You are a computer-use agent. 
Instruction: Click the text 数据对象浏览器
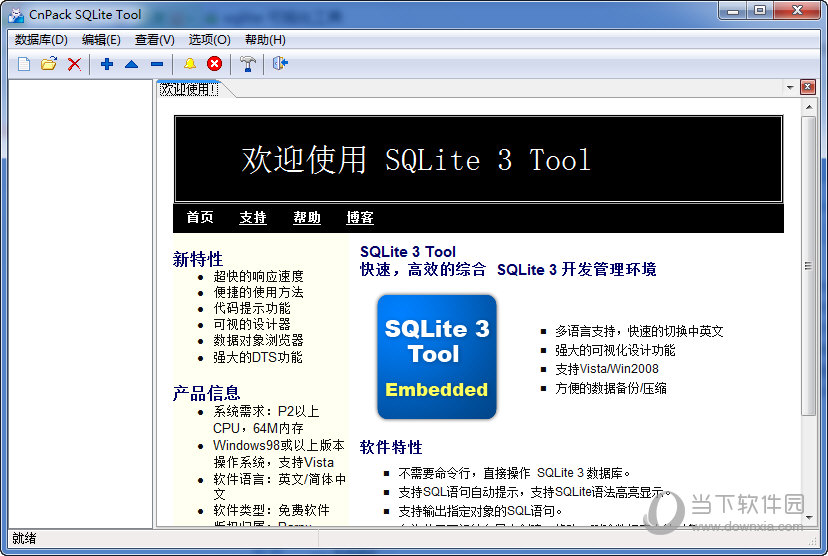[x=258, y=340]
